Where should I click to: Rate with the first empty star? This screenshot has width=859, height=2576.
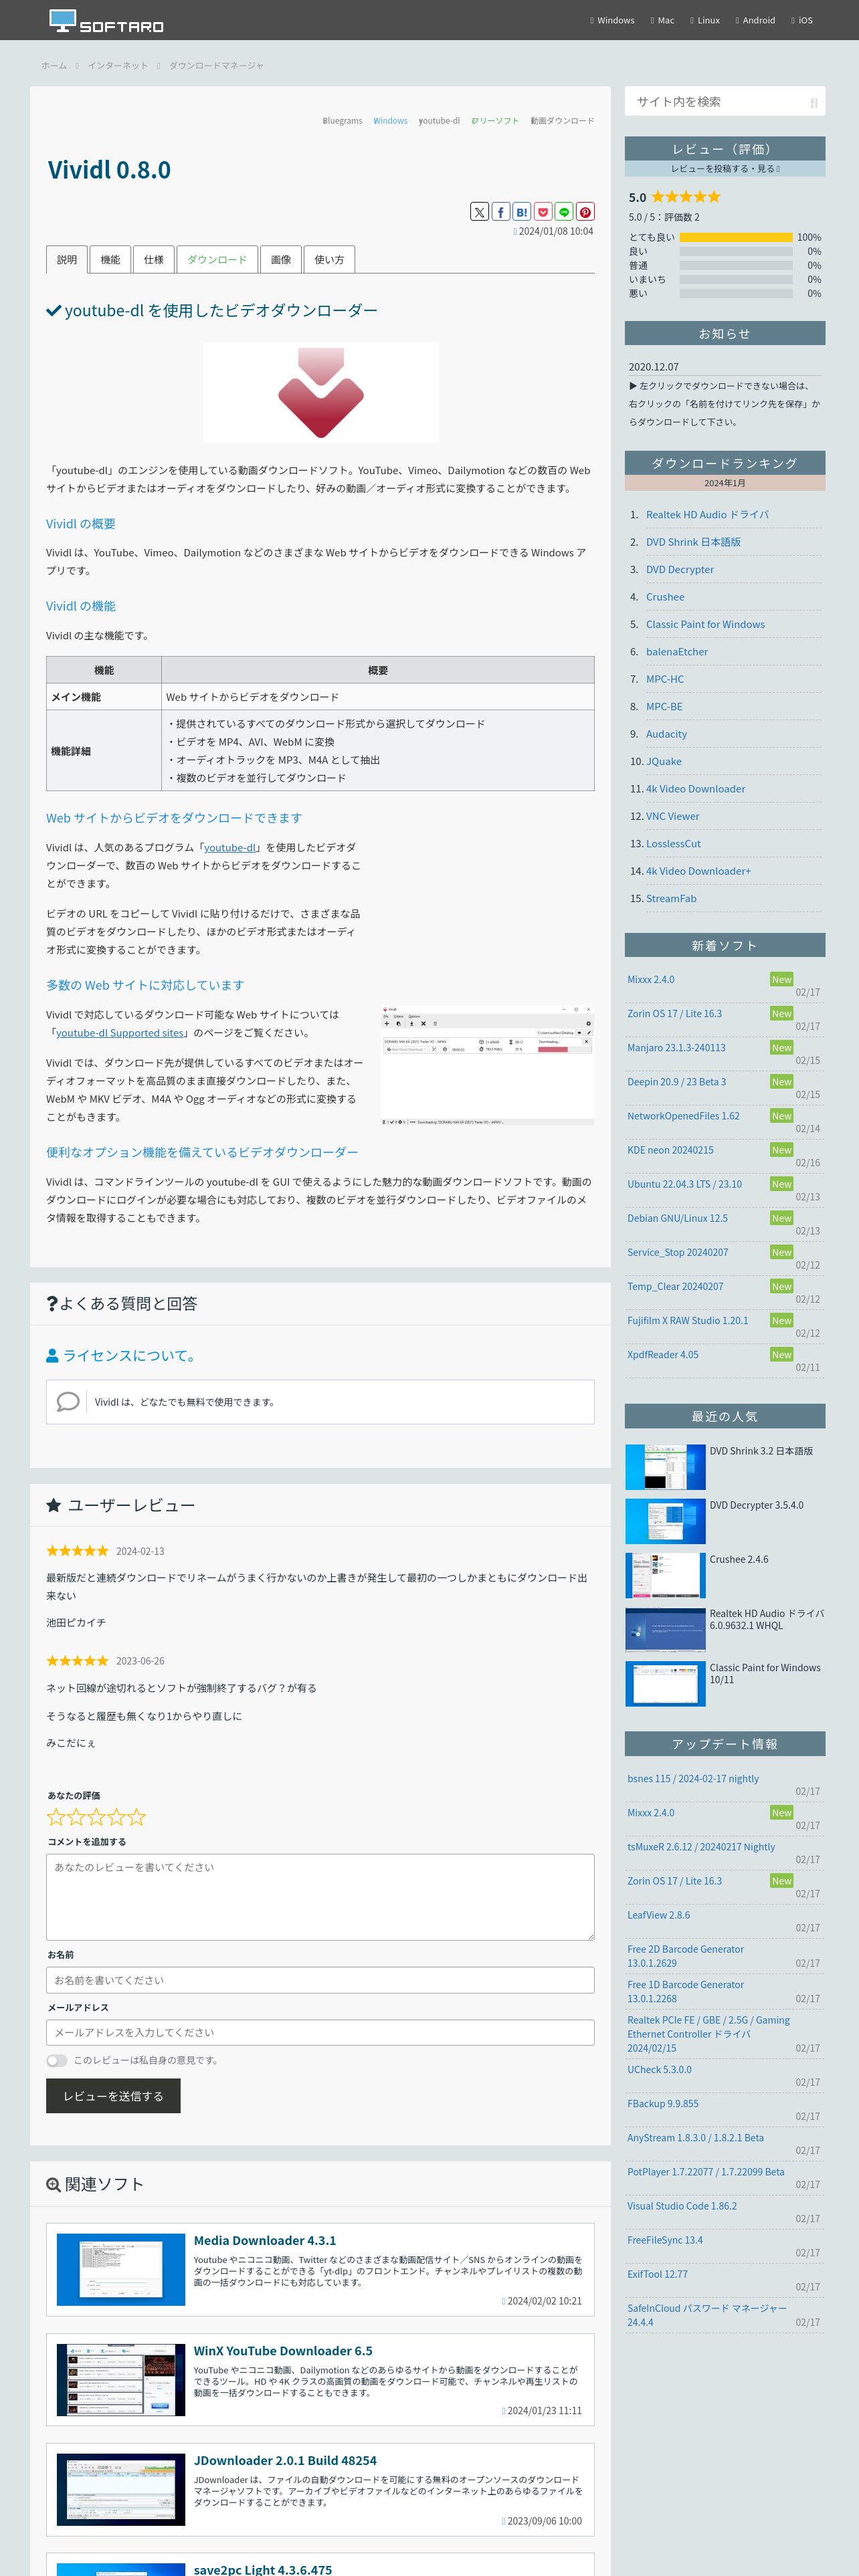tap(56, 1817)
